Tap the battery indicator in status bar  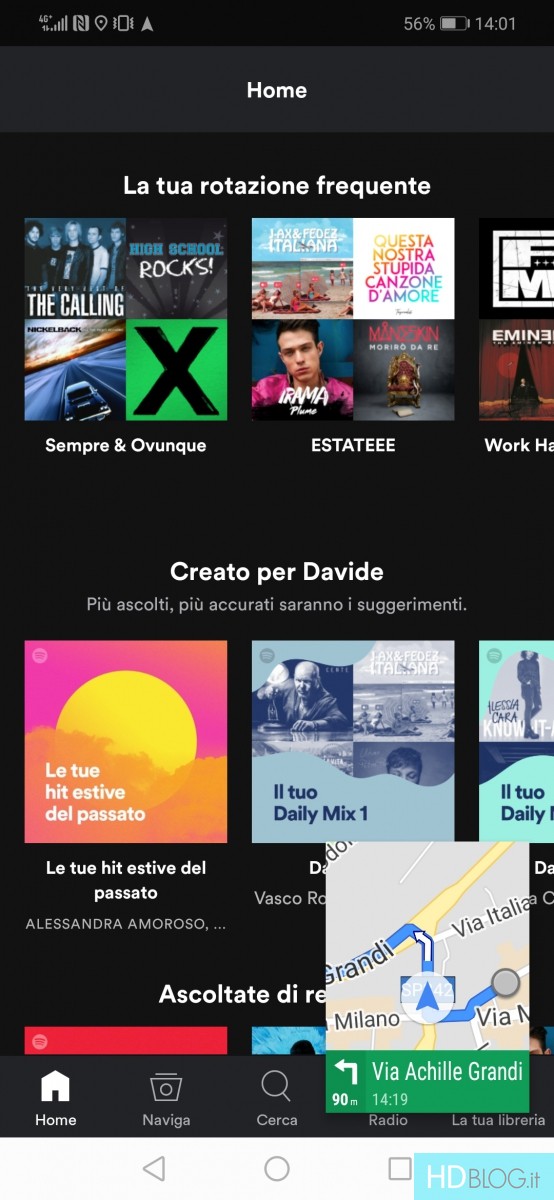454,23
